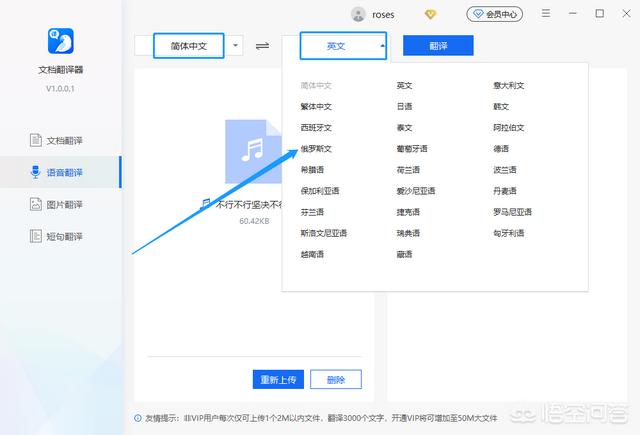Select the 语音翻译 microphone icon

(x=35, y=172)
